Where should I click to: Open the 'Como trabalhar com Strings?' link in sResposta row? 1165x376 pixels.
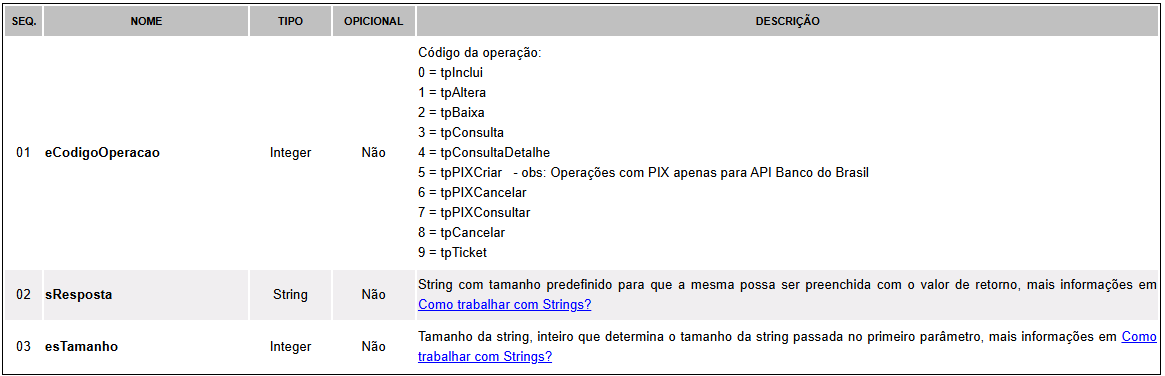tap(504, 305)
